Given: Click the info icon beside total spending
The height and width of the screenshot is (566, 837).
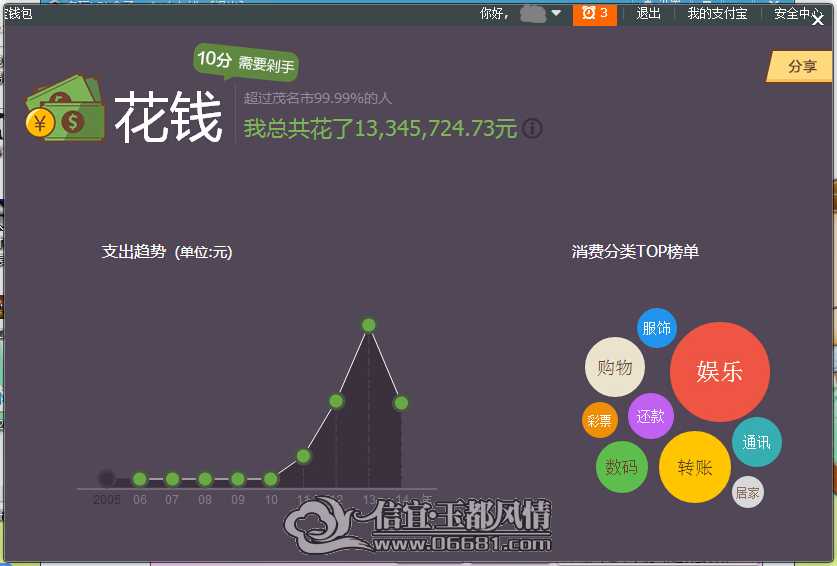Looking at the screenshot, I should coord(532,129).
